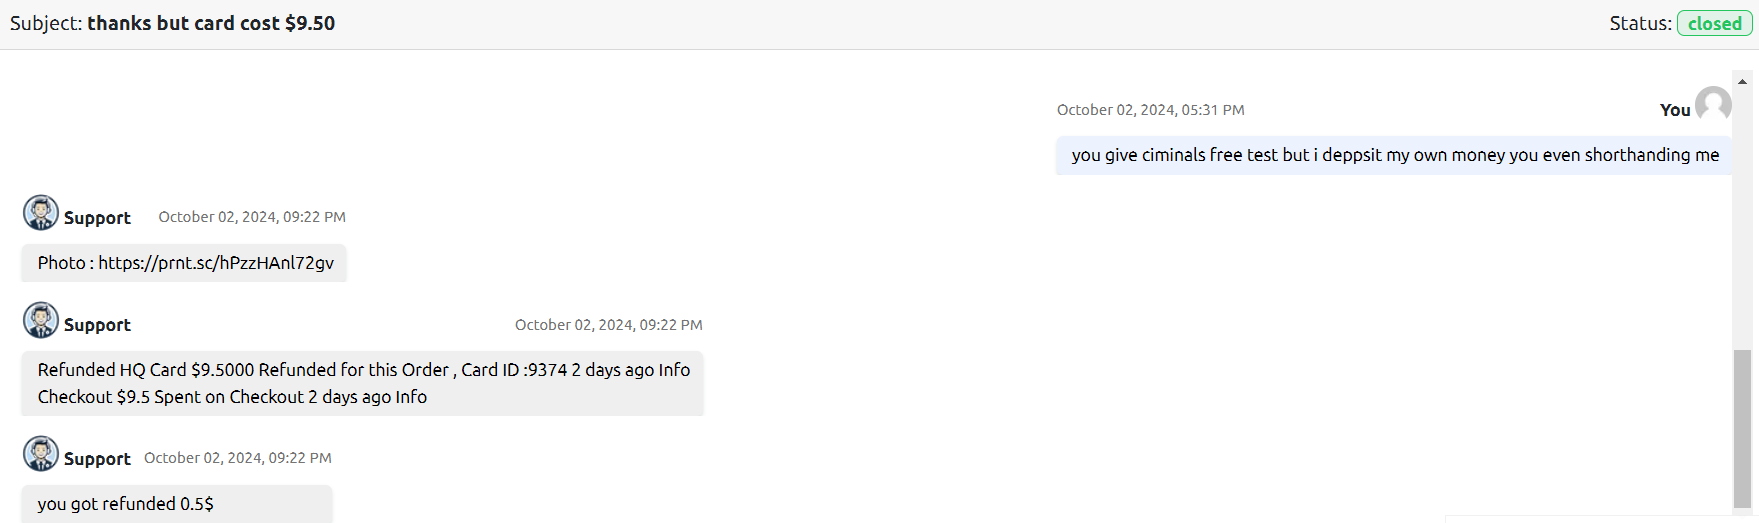Click the shorthanding me message bubble
This screenshot has height=523, width=1759.
click(1394, 155)
